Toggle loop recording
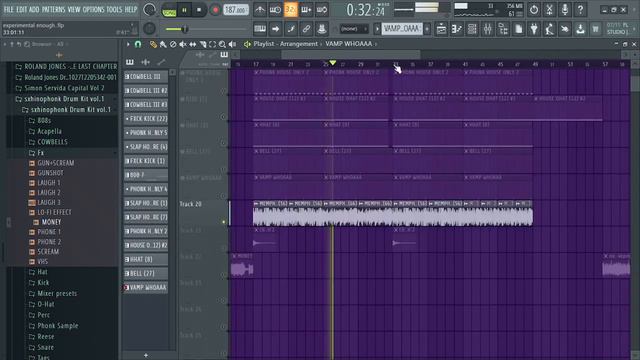The width and height of the screenshot is (640, 360). [x=322, y=9]
